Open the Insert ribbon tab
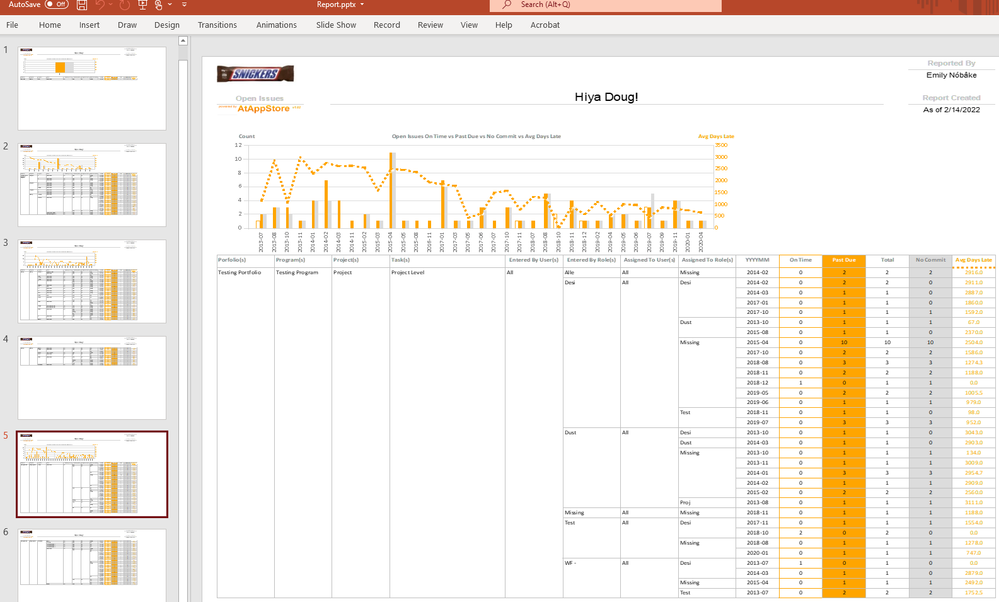The width and height of the screenshot is (999, 602). click(x=89, y=25)
